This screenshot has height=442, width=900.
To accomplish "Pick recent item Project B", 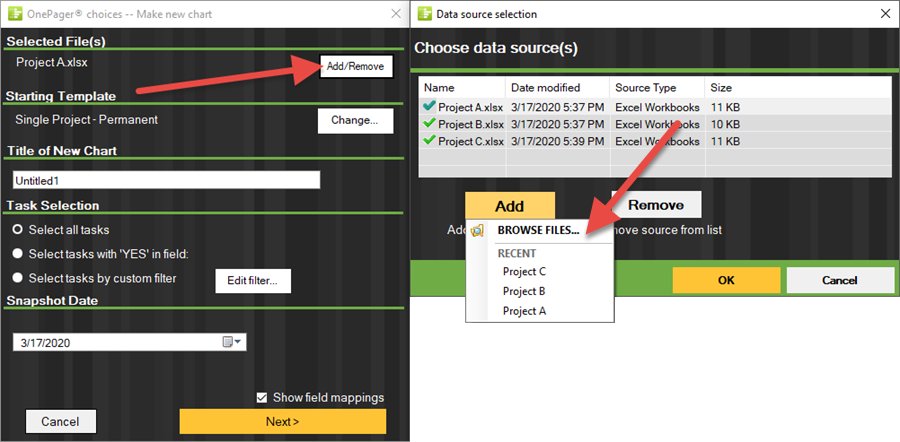I will pos(524,291).
